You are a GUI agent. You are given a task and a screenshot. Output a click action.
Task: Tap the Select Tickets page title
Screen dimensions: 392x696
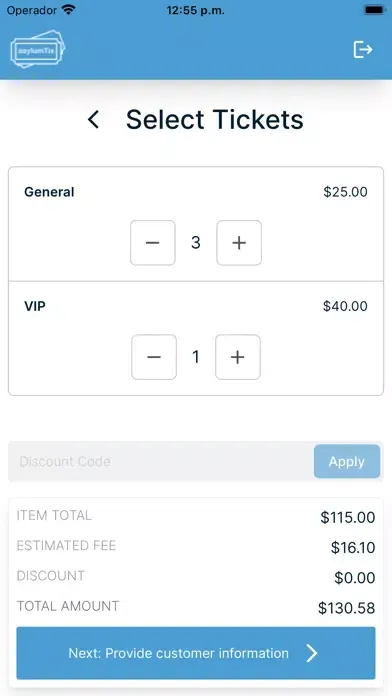pyautogui.click(x=215, y=120)
